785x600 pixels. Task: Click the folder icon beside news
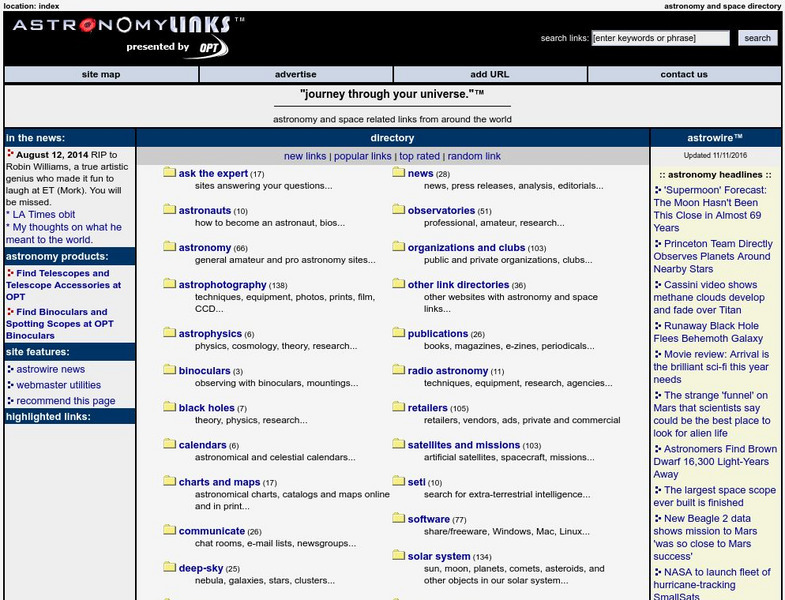[399, 173]
